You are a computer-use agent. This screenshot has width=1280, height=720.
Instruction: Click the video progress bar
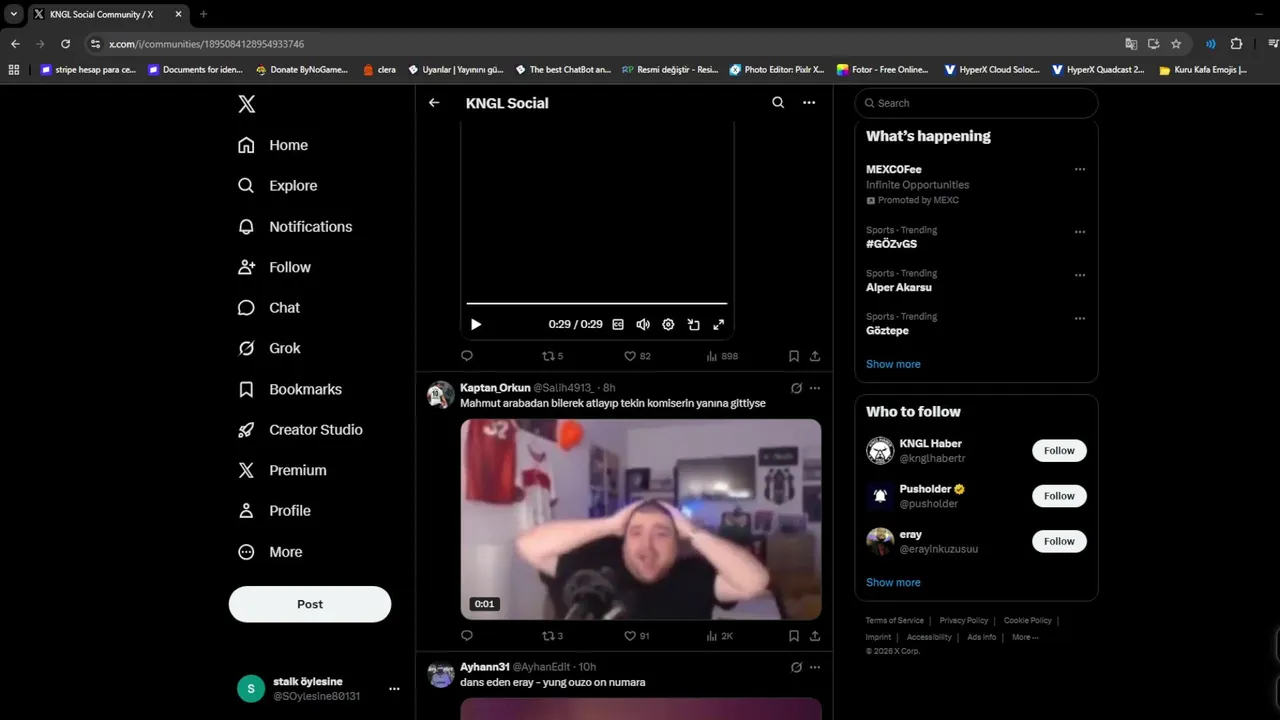[x=596, y=303]
